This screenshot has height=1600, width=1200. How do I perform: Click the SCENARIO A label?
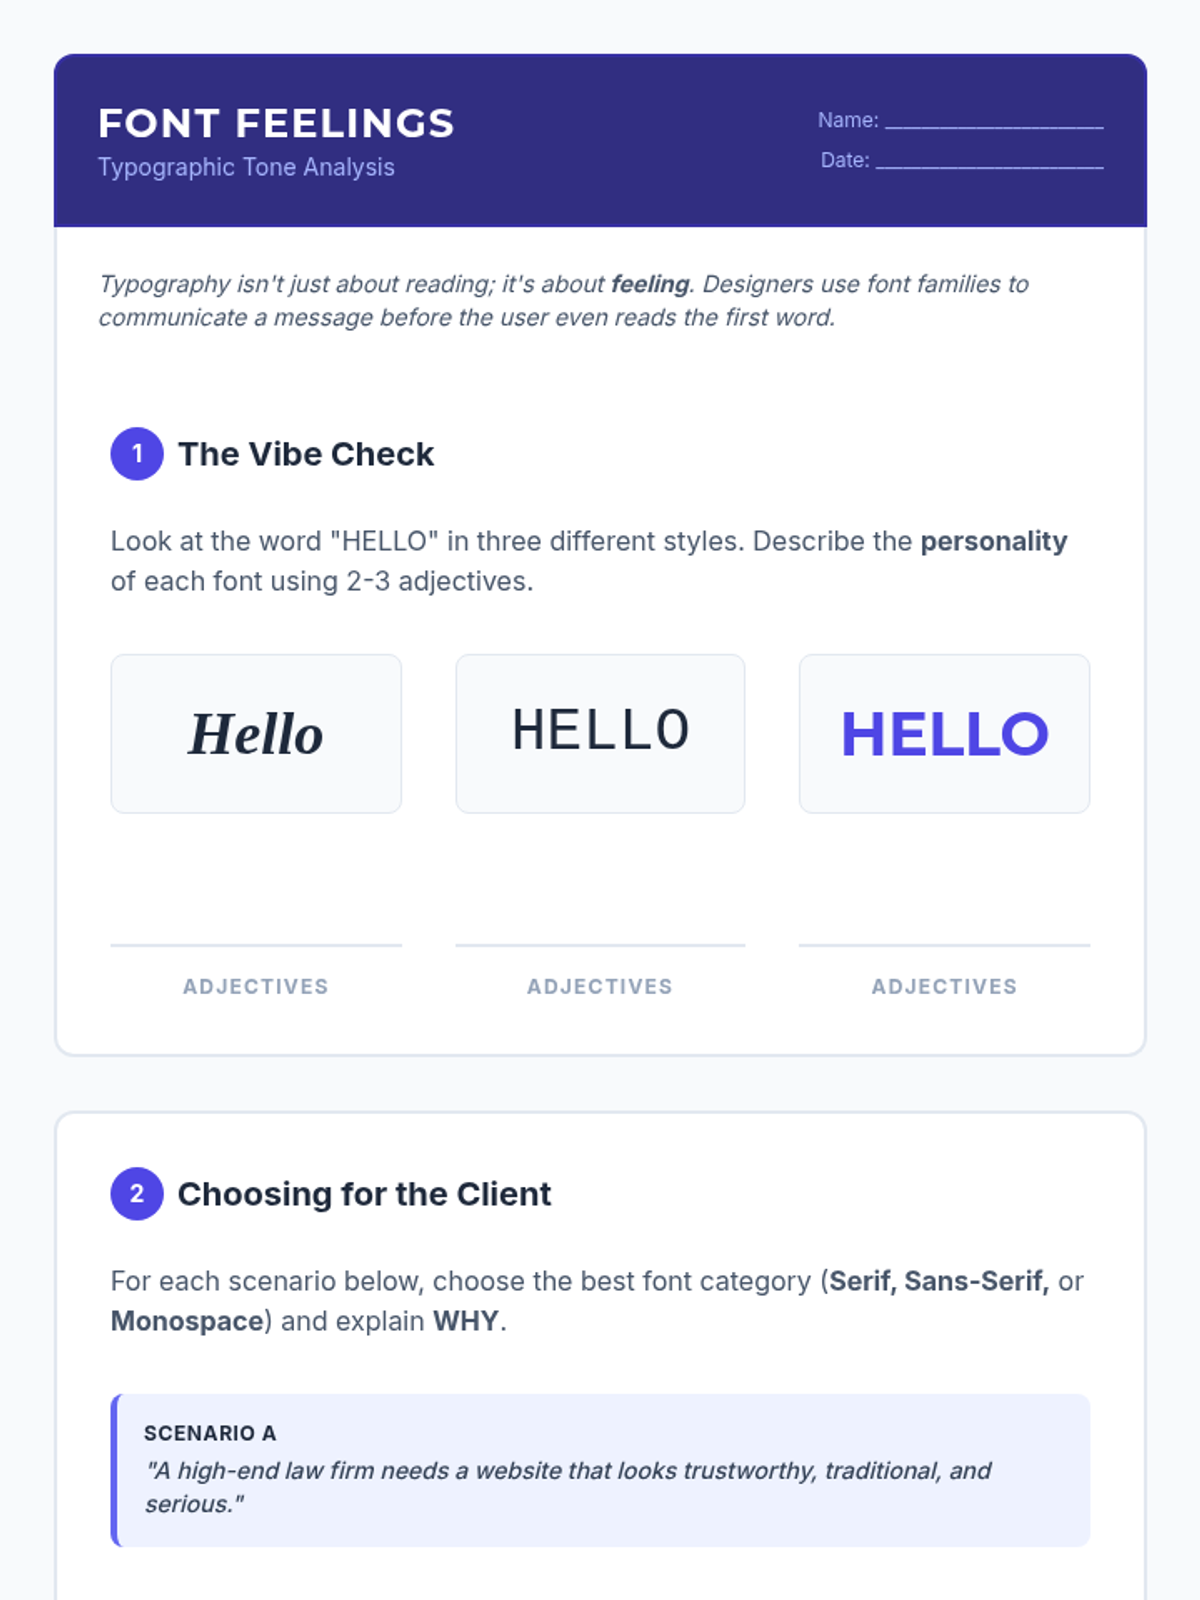click(x=210, y=1433)
